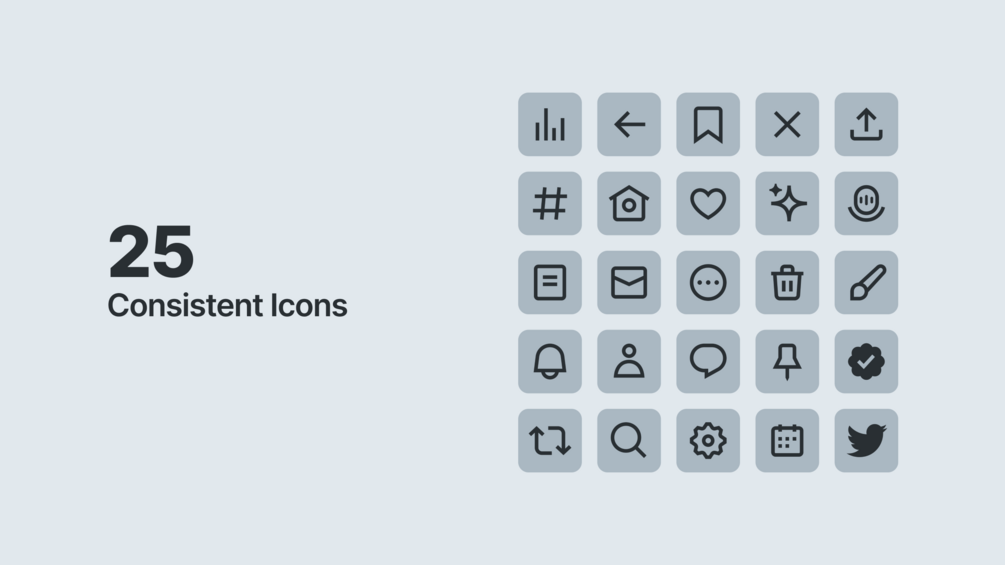Image resolution: width=1005 pixels, height=565 pixels.
Task: Click the microphone spaces icon
Action: pyautogui.click(x=866, y=203)
